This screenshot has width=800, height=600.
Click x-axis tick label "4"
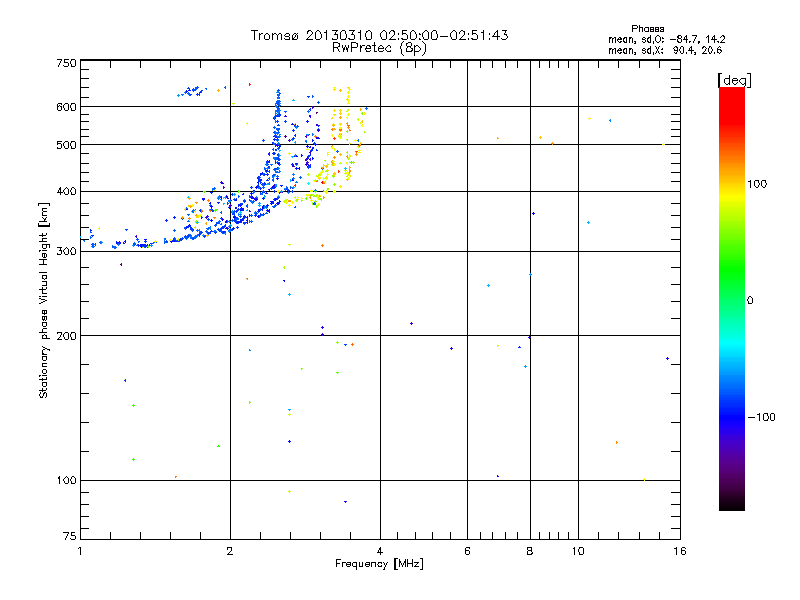[x=380, y=551]
